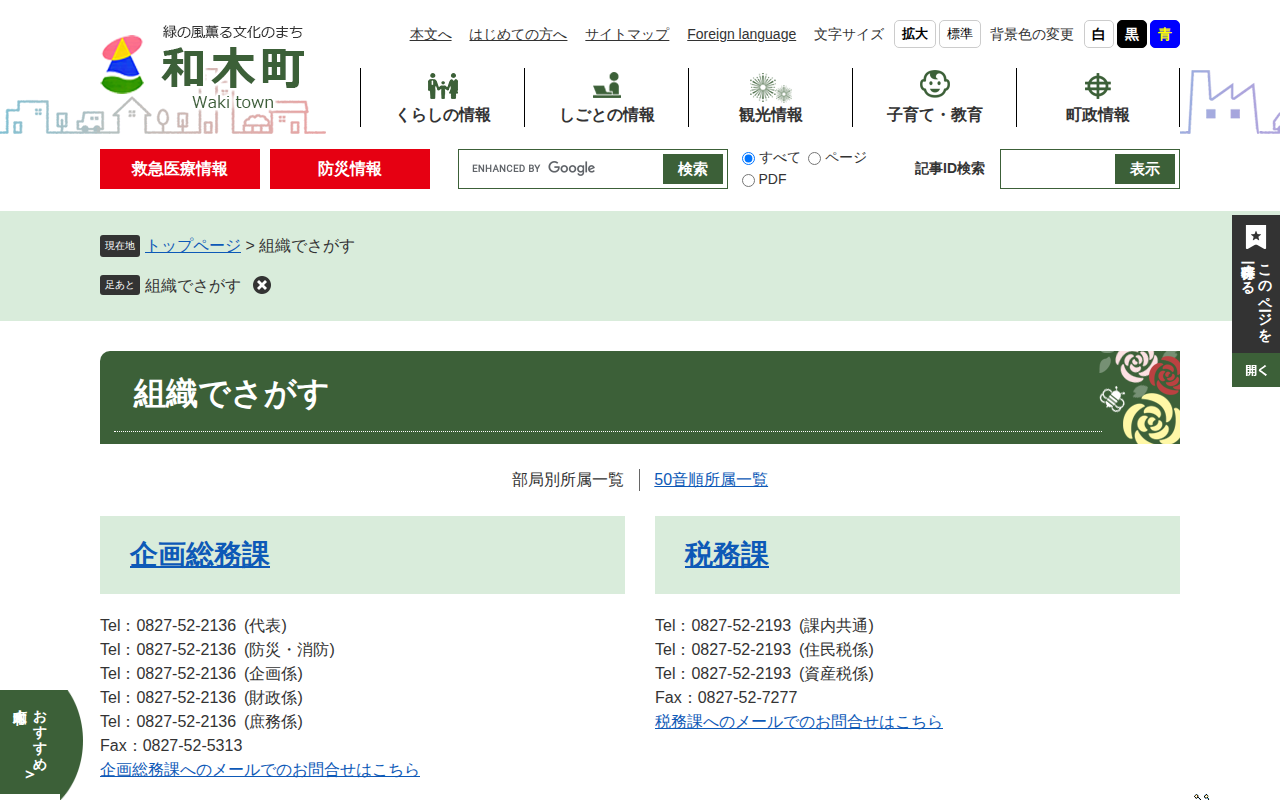Screen dimensions: 1280x800
Task: Click the 住民税係 phone number line
Action: click(x=764, y=650)
